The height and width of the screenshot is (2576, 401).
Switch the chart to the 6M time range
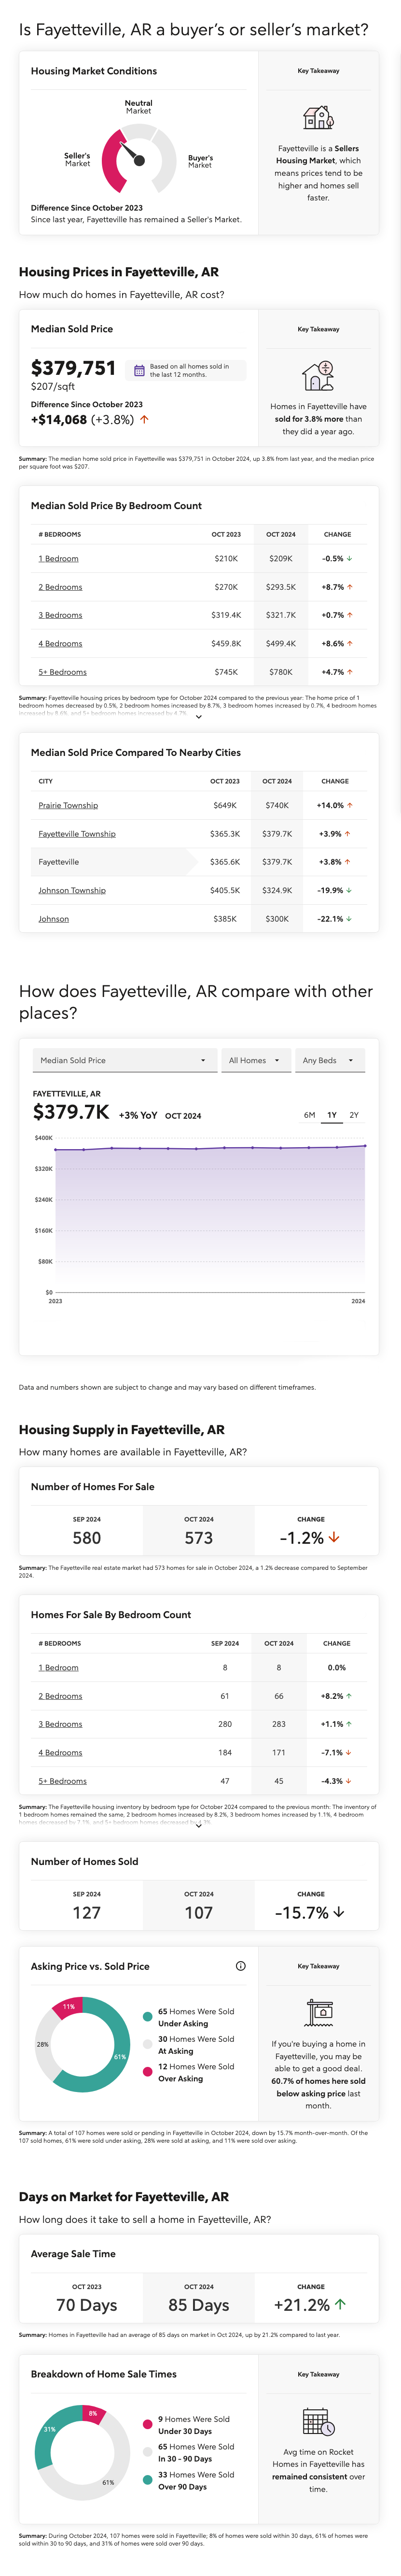point(308,1113)
